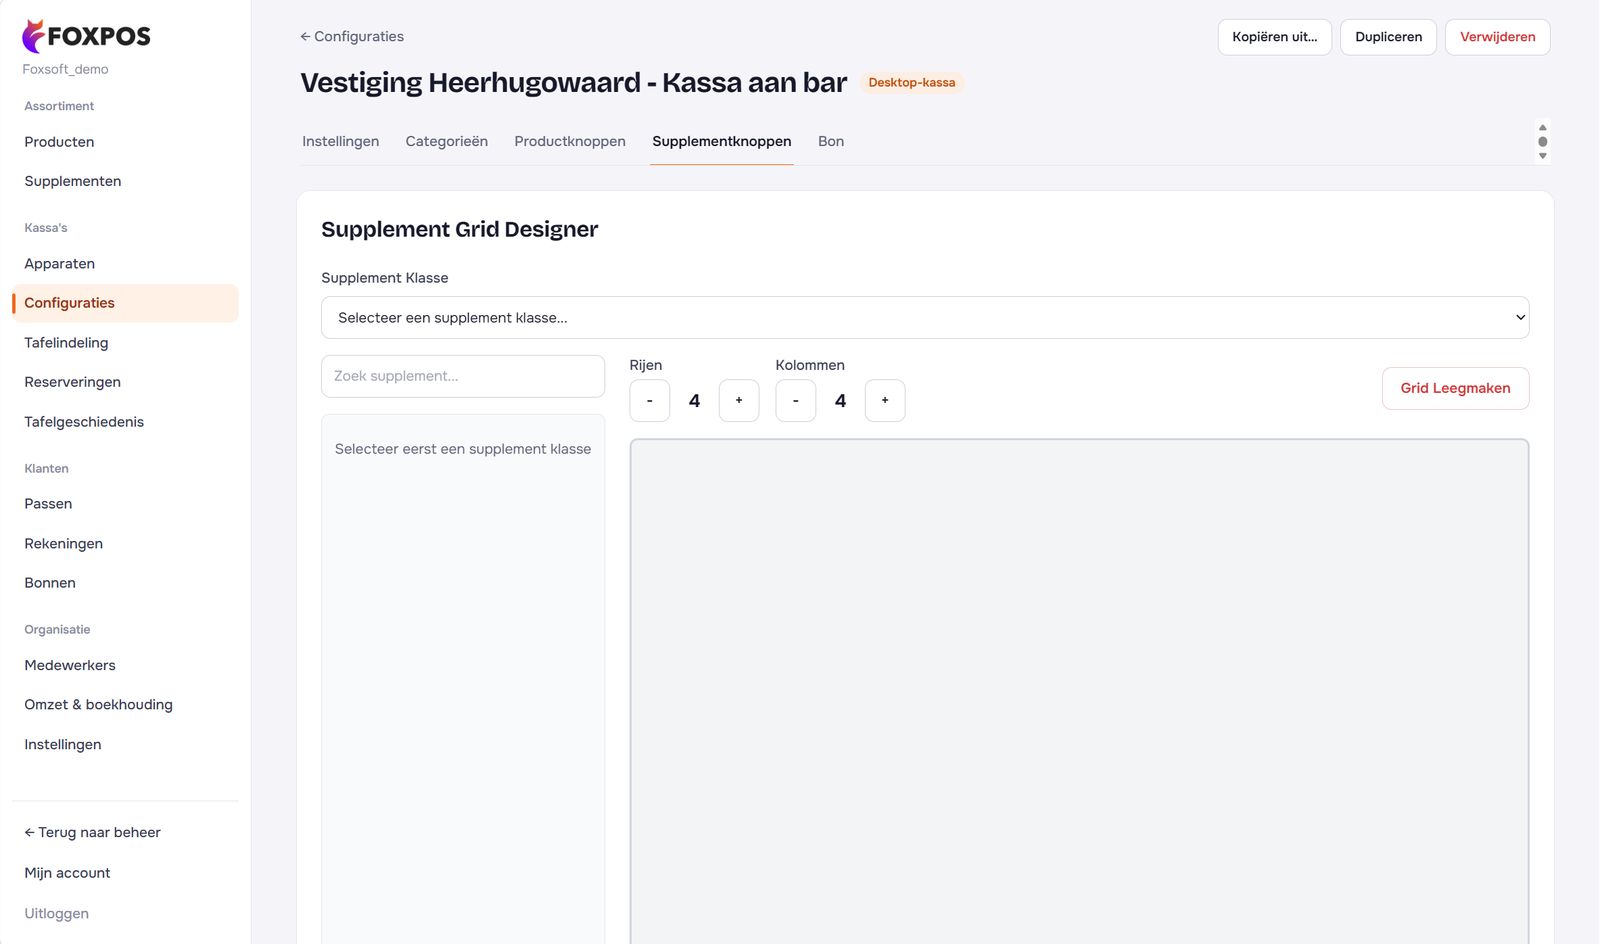Screen dimensions: 1600x944
Task: Increase the Rijen row count
Action: tap(739, 401)
